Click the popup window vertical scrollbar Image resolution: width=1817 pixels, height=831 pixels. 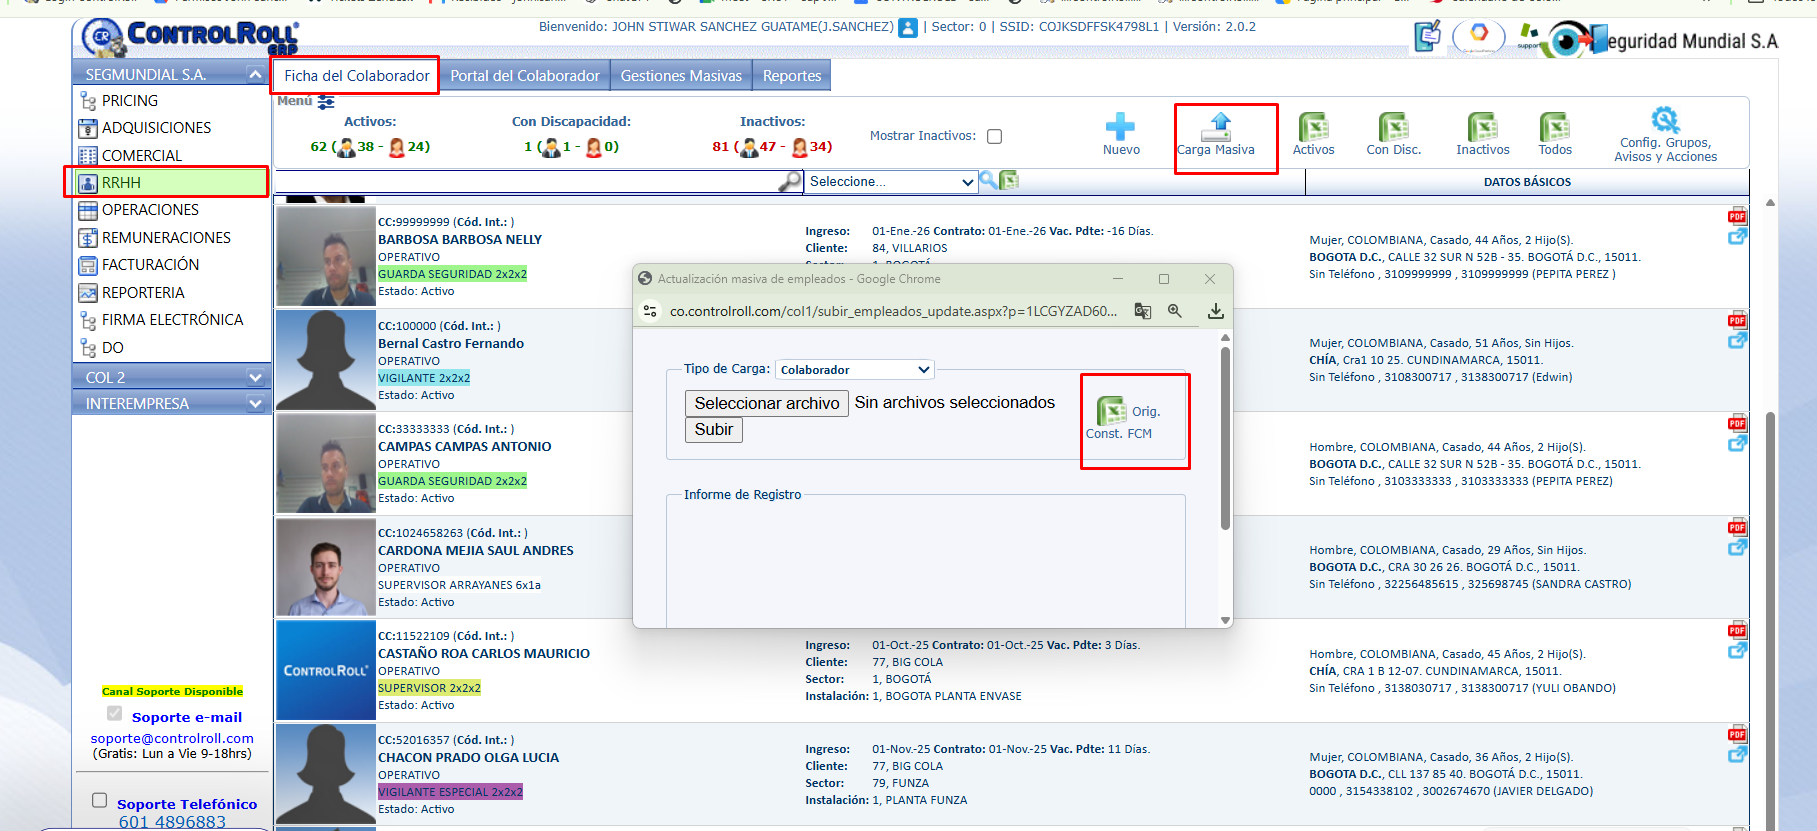1225,436
